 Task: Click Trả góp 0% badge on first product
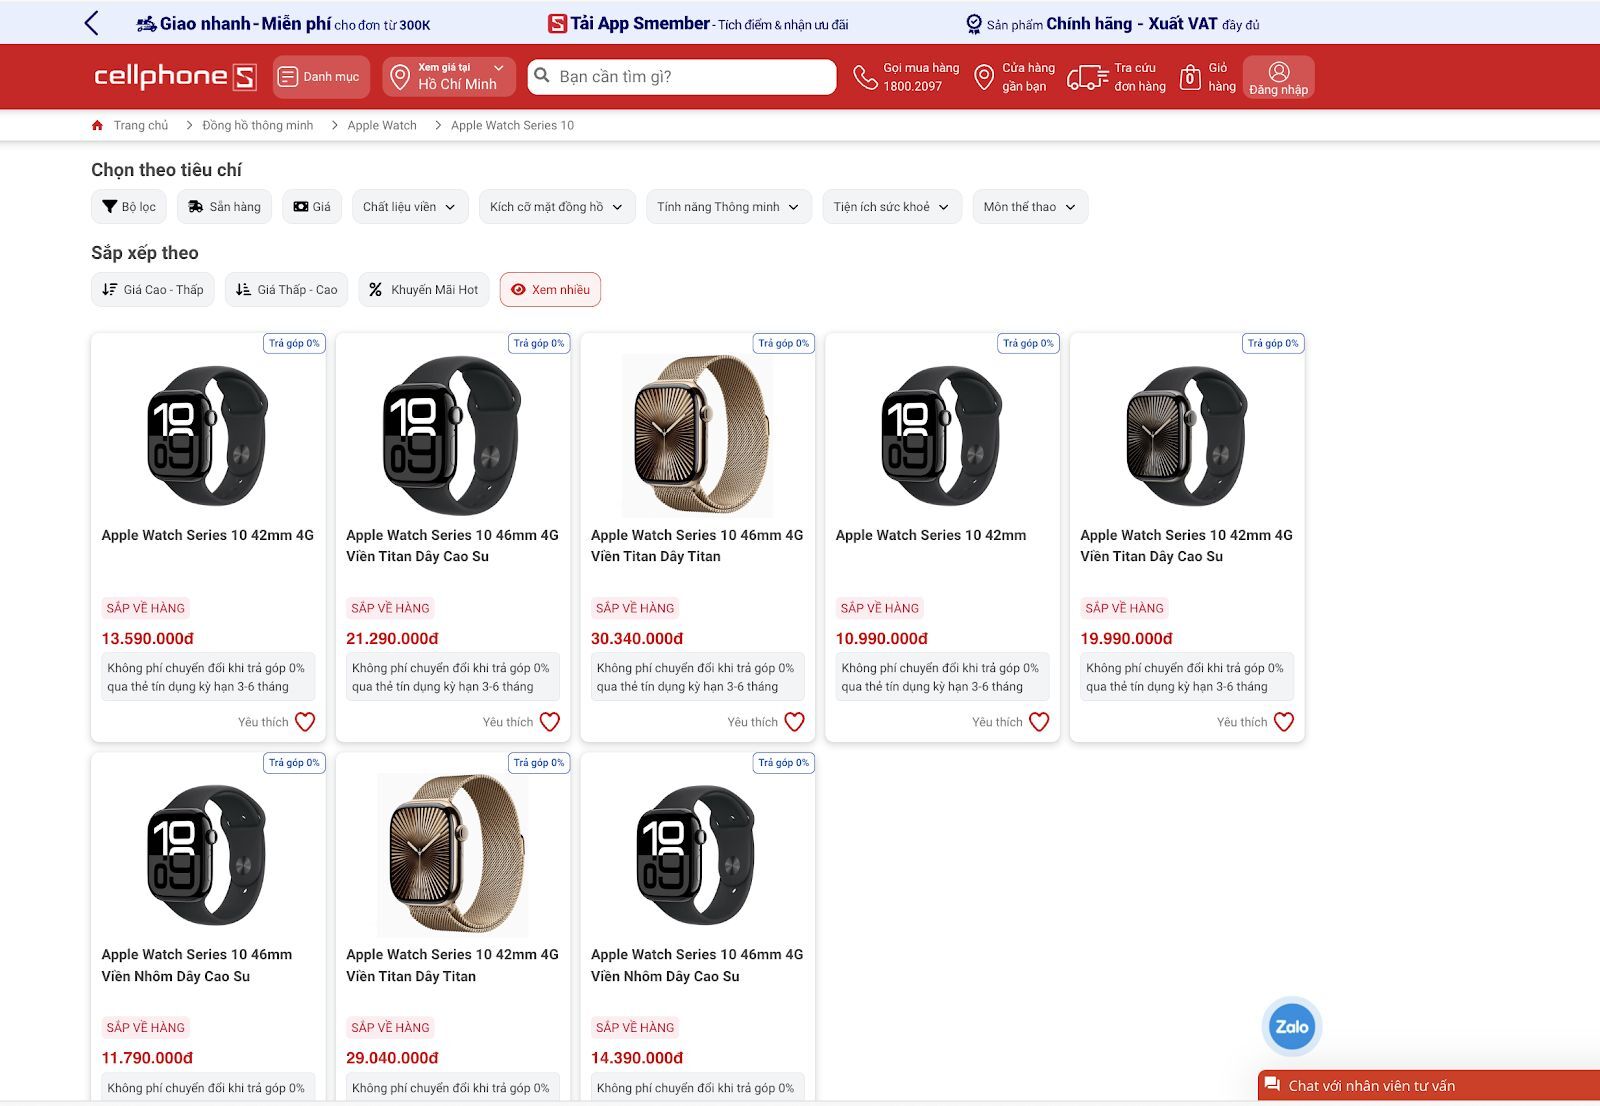pos(294,343)
